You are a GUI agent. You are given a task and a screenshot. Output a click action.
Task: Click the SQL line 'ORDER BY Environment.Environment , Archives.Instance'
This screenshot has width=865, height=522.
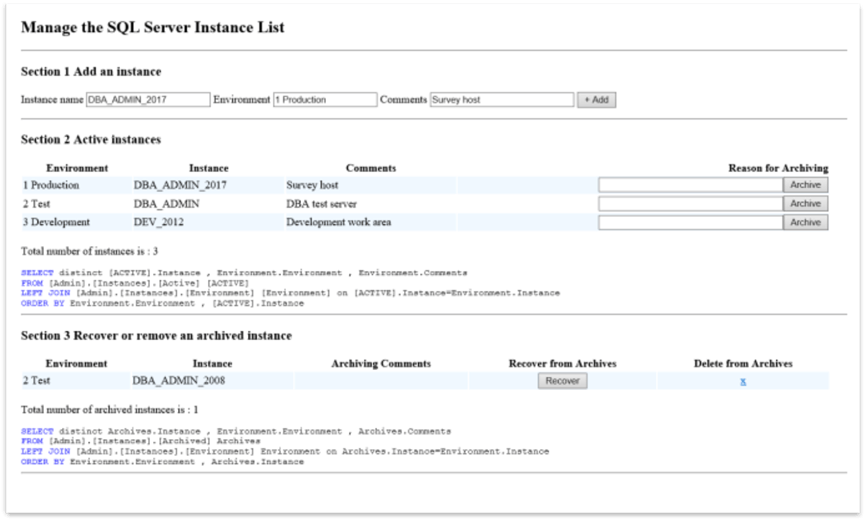pyautogui.click(x=162, y=461)
